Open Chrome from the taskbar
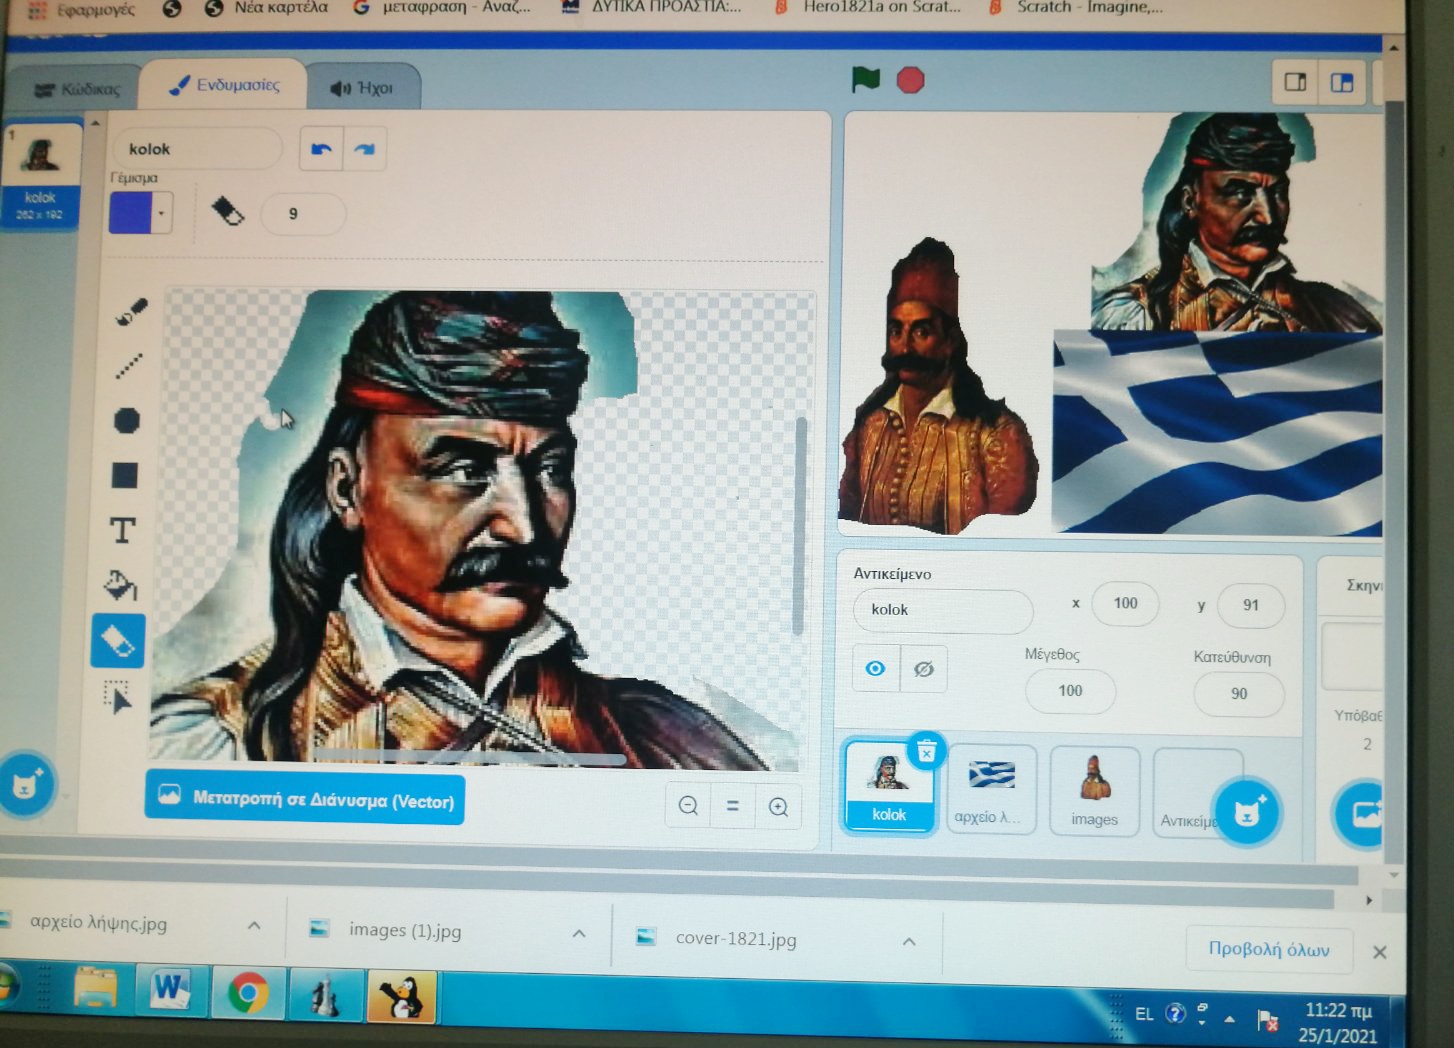 (248, 994)
